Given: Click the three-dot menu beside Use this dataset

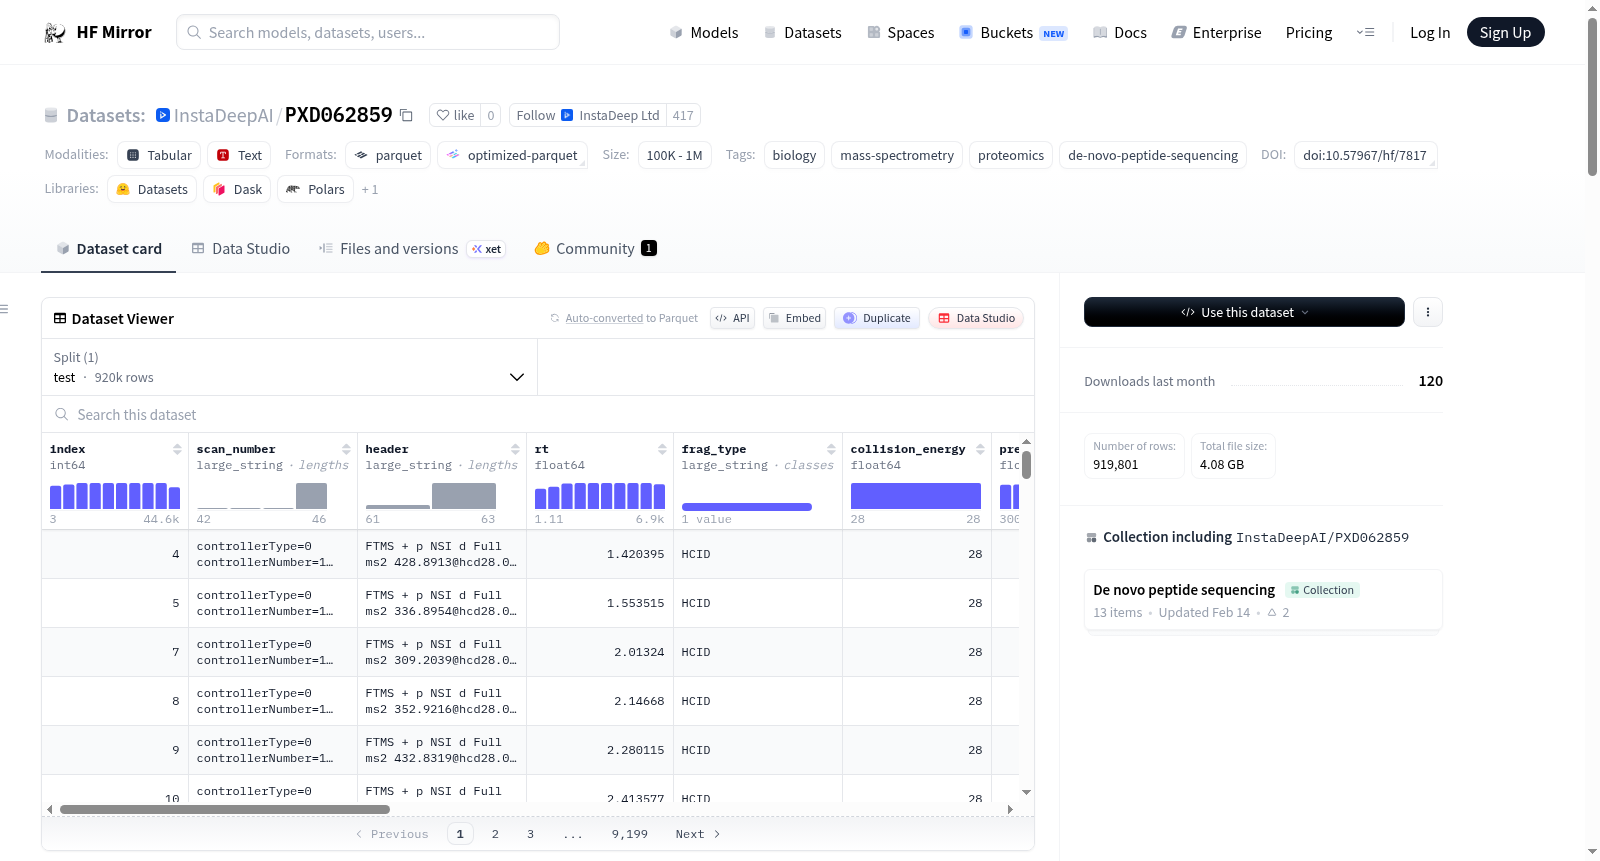Looking at the screenshot, I should click(1428, 312).
